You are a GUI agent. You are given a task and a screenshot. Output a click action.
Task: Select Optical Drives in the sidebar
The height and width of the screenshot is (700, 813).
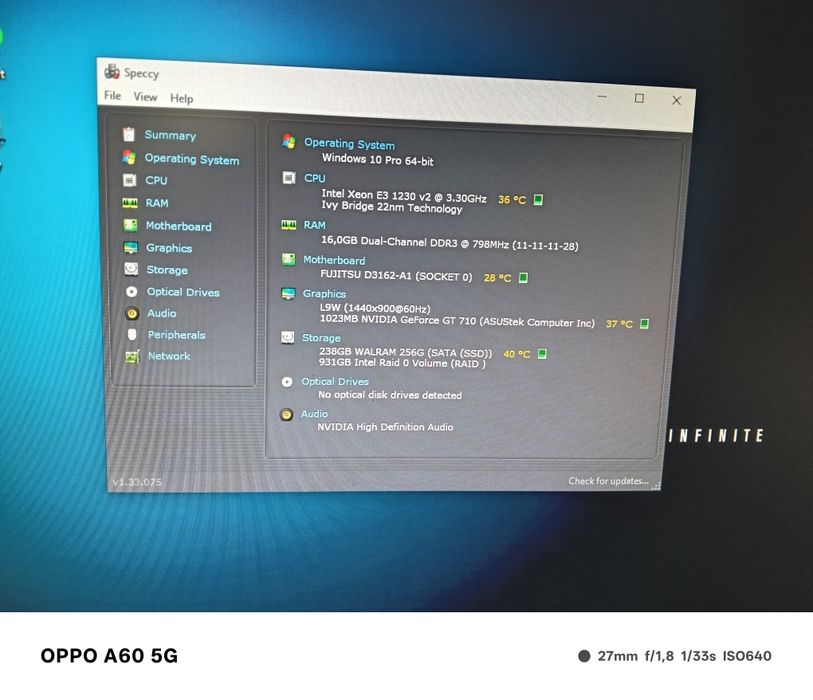pos(183,292)
